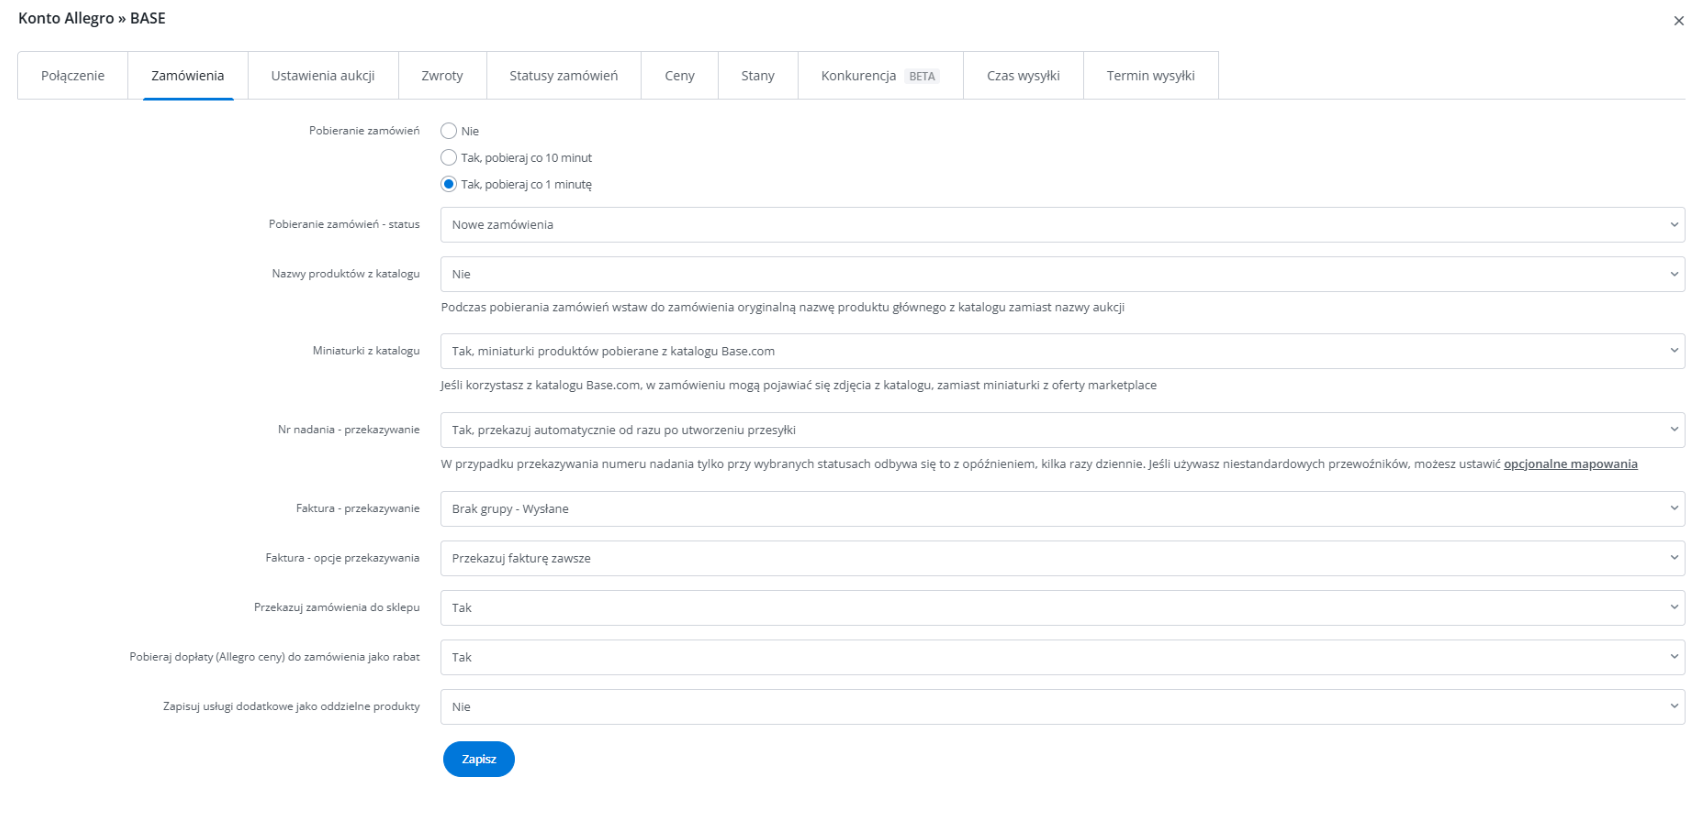Switch to the Połączenie tab

pyautogui.click(x=73, y=76)
